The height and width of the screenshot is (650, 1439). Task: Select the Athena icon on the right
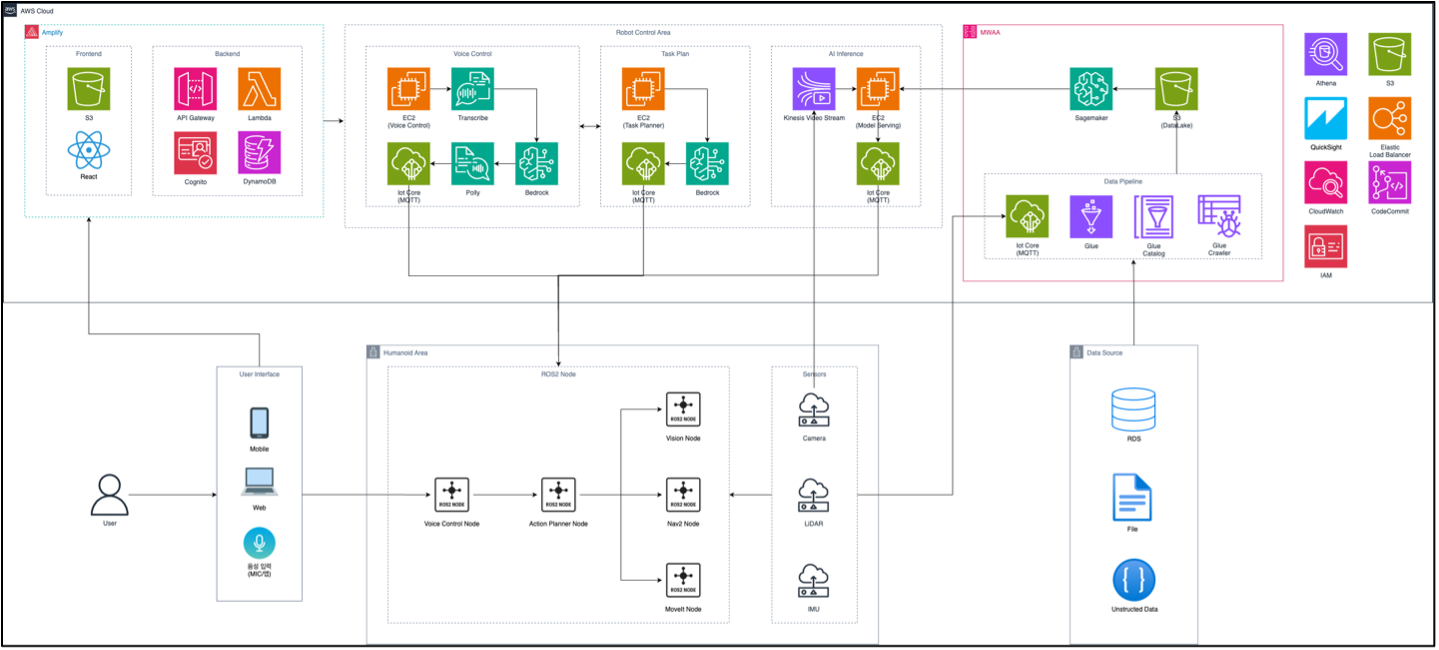click(x=1324, y=55)
